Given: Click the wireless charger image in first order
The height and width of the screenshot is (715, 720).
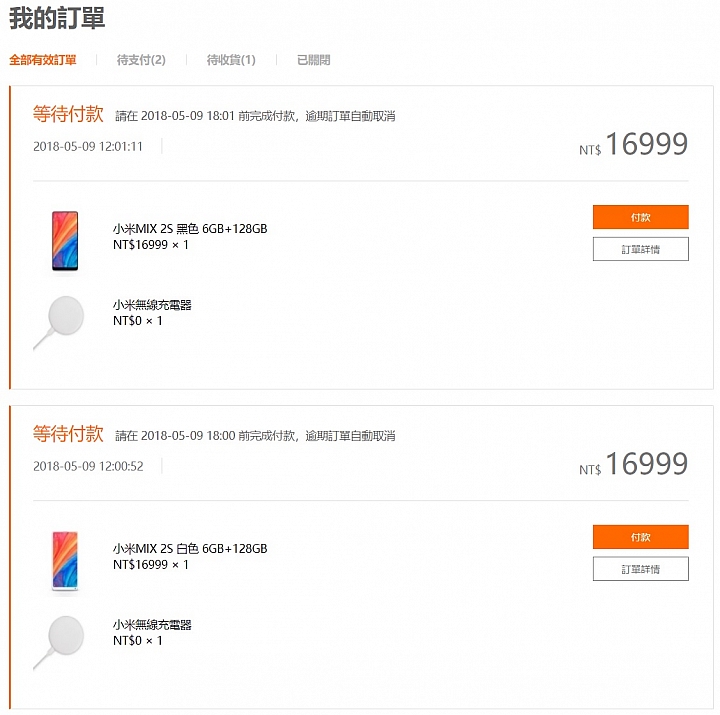Looking at the screenshot, I should point(59,323).
